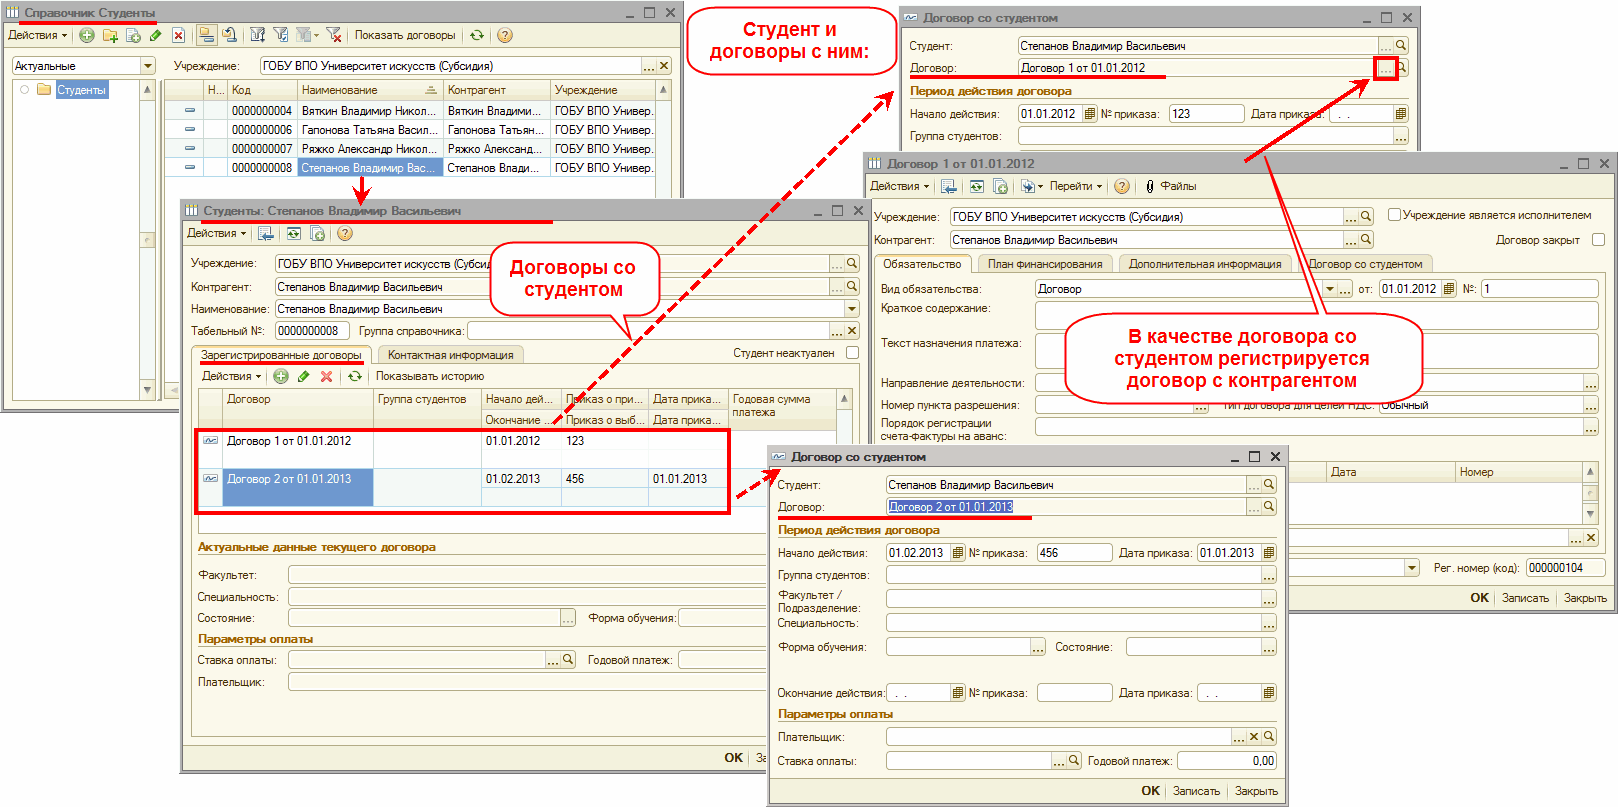The width and height of the screenshot is (1618, 807).
Task: Select row Гапонова Татьяна Васил...
Action: click(x=412, y=130)
